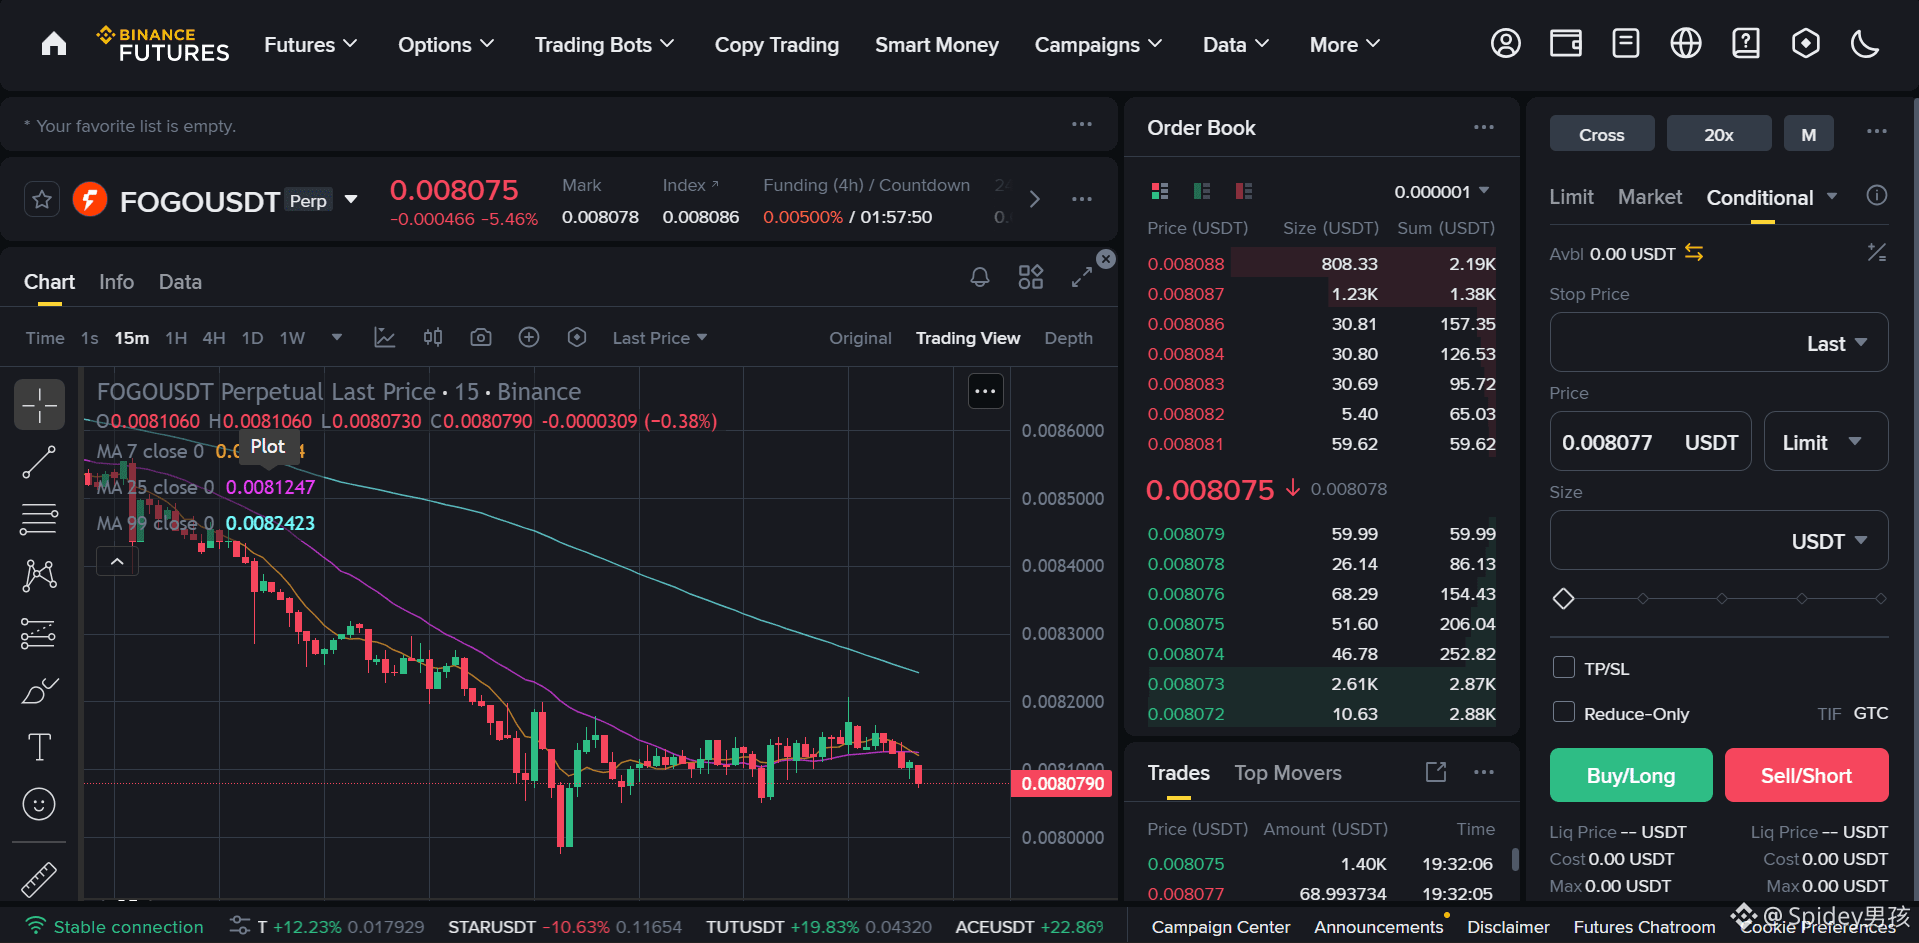
Task: Show asks-only order book view
Action: click(1244, 191)
